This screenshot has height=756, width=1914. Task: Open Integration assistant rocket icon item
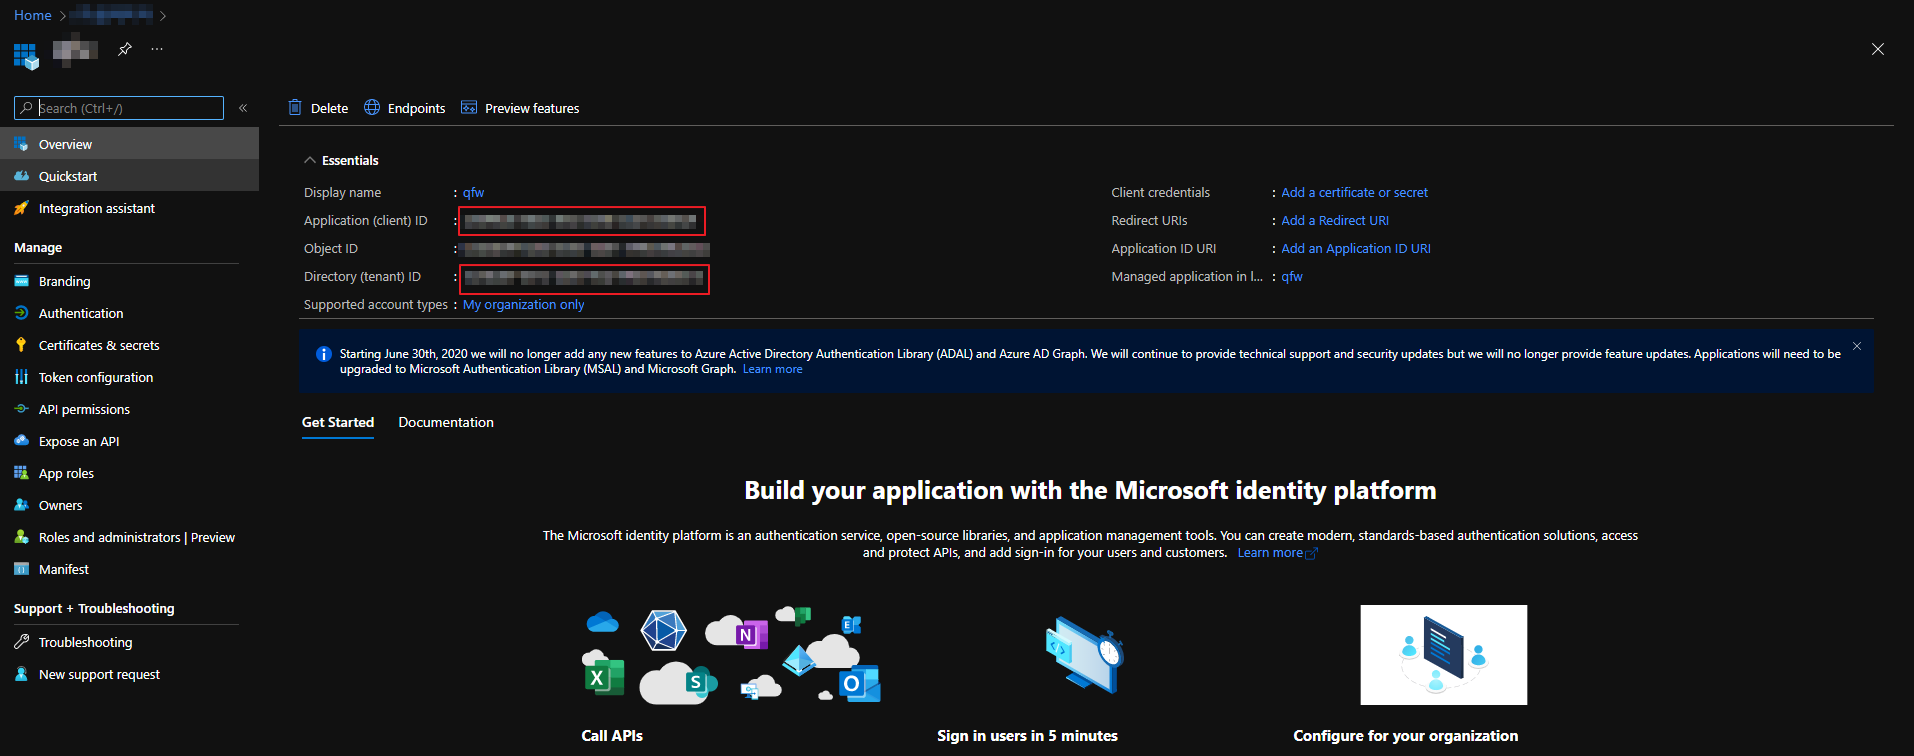click(x=96, y=208)
